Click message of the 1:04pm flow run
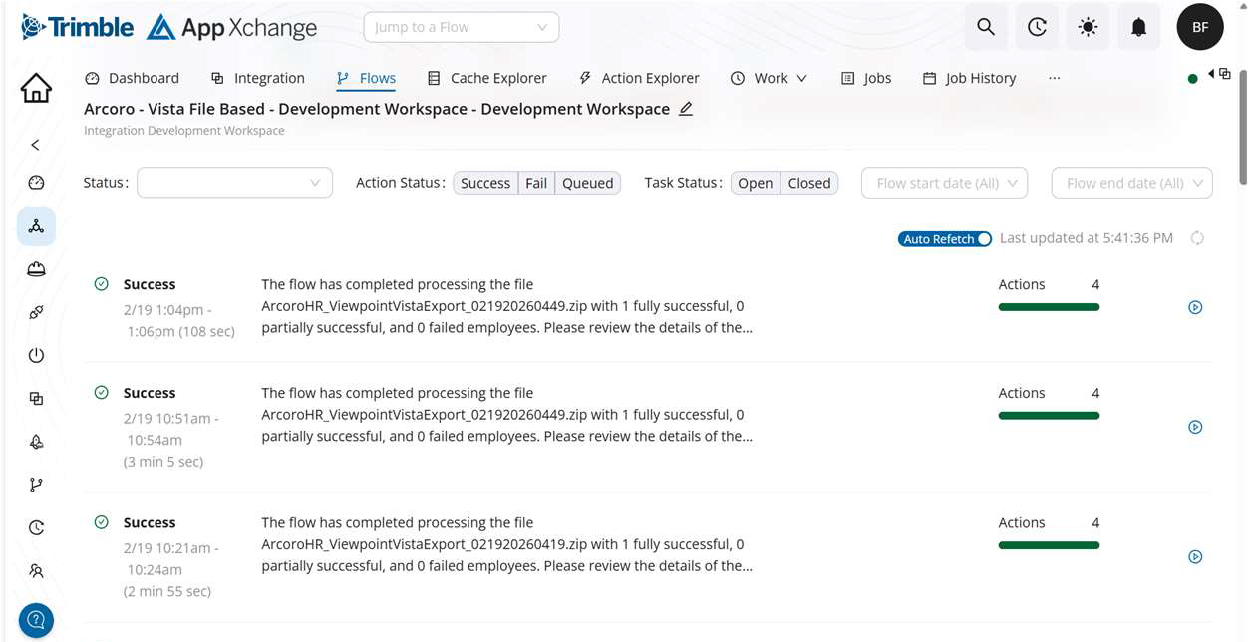Viewport: 1248px width, 642px height. point(507,306)
